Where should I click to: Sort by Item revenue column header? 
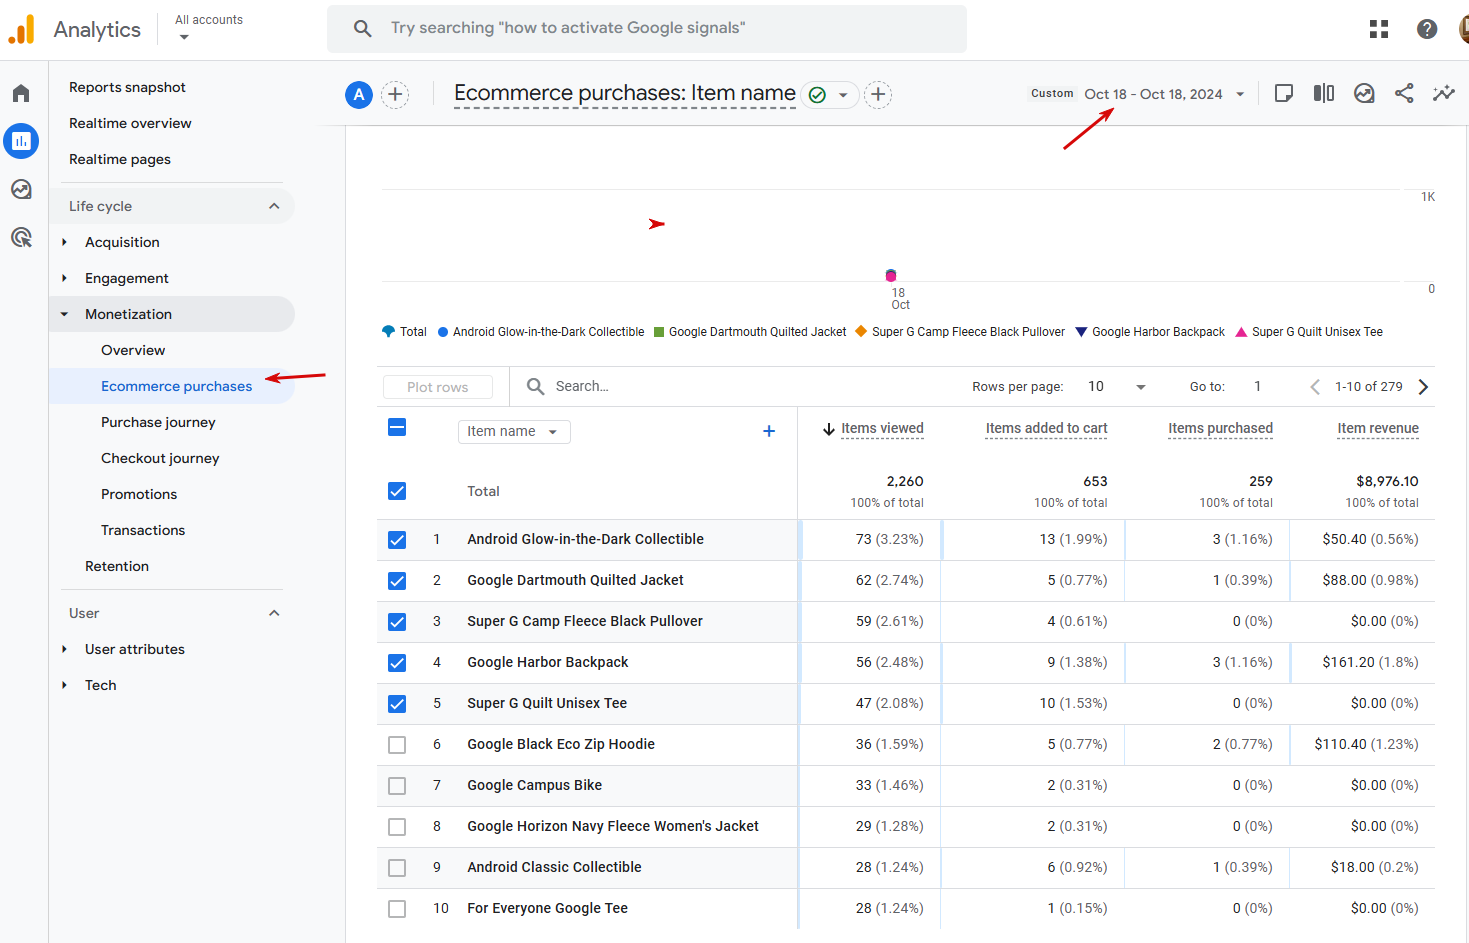point(1377,428)
